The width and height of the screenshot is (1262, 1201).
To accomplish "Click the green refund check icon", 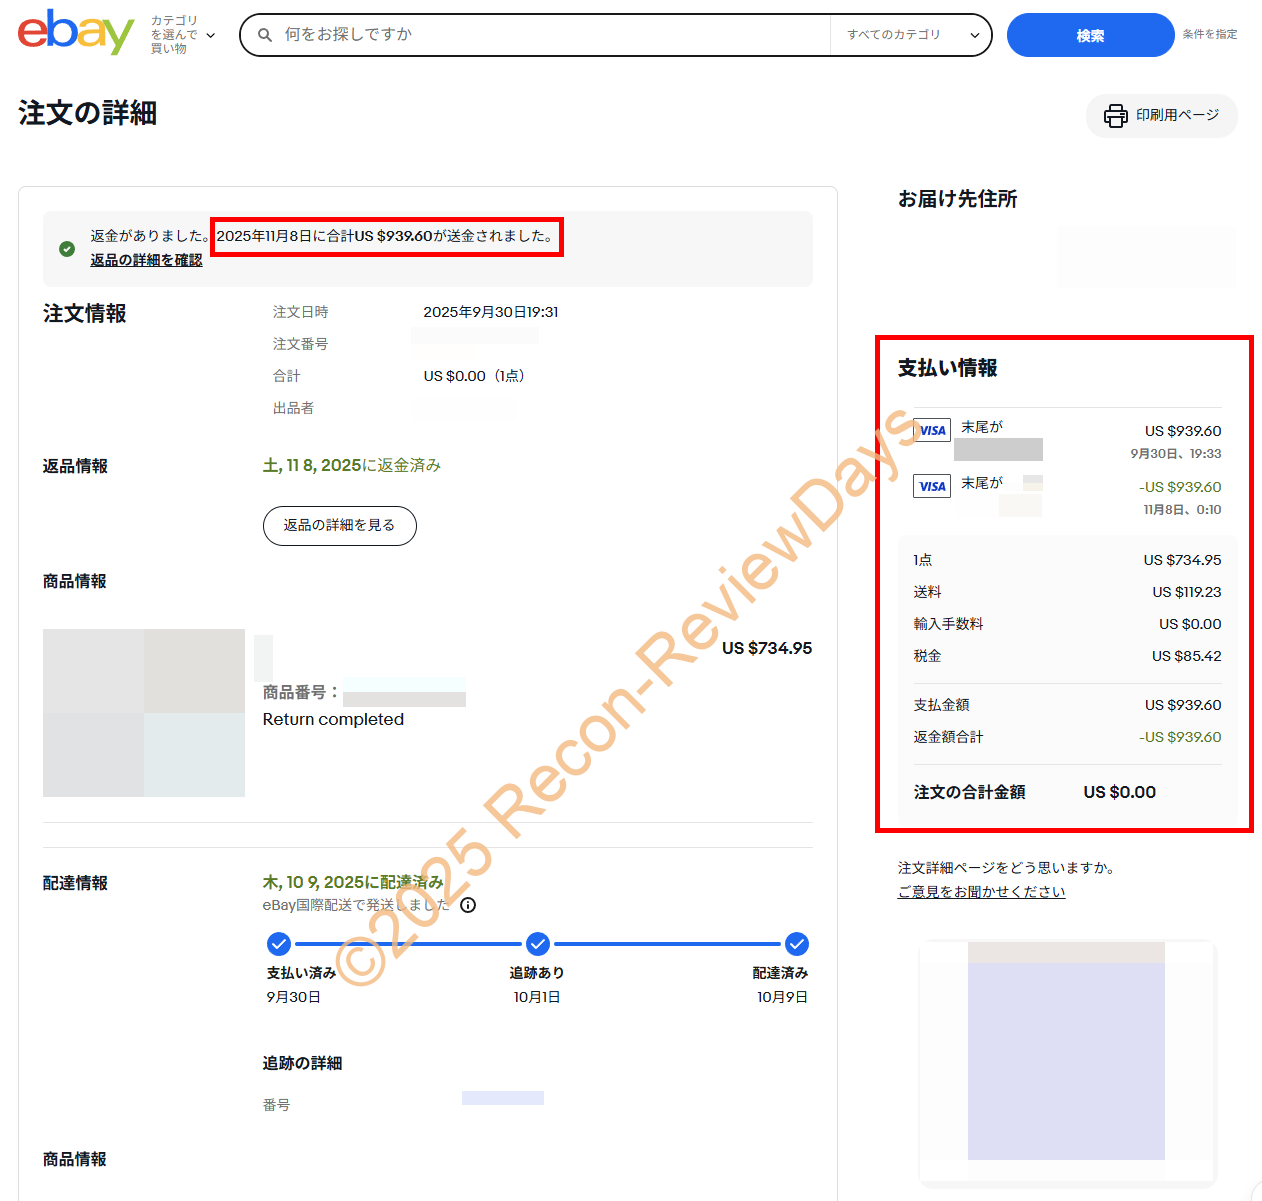I will (67, 249).
